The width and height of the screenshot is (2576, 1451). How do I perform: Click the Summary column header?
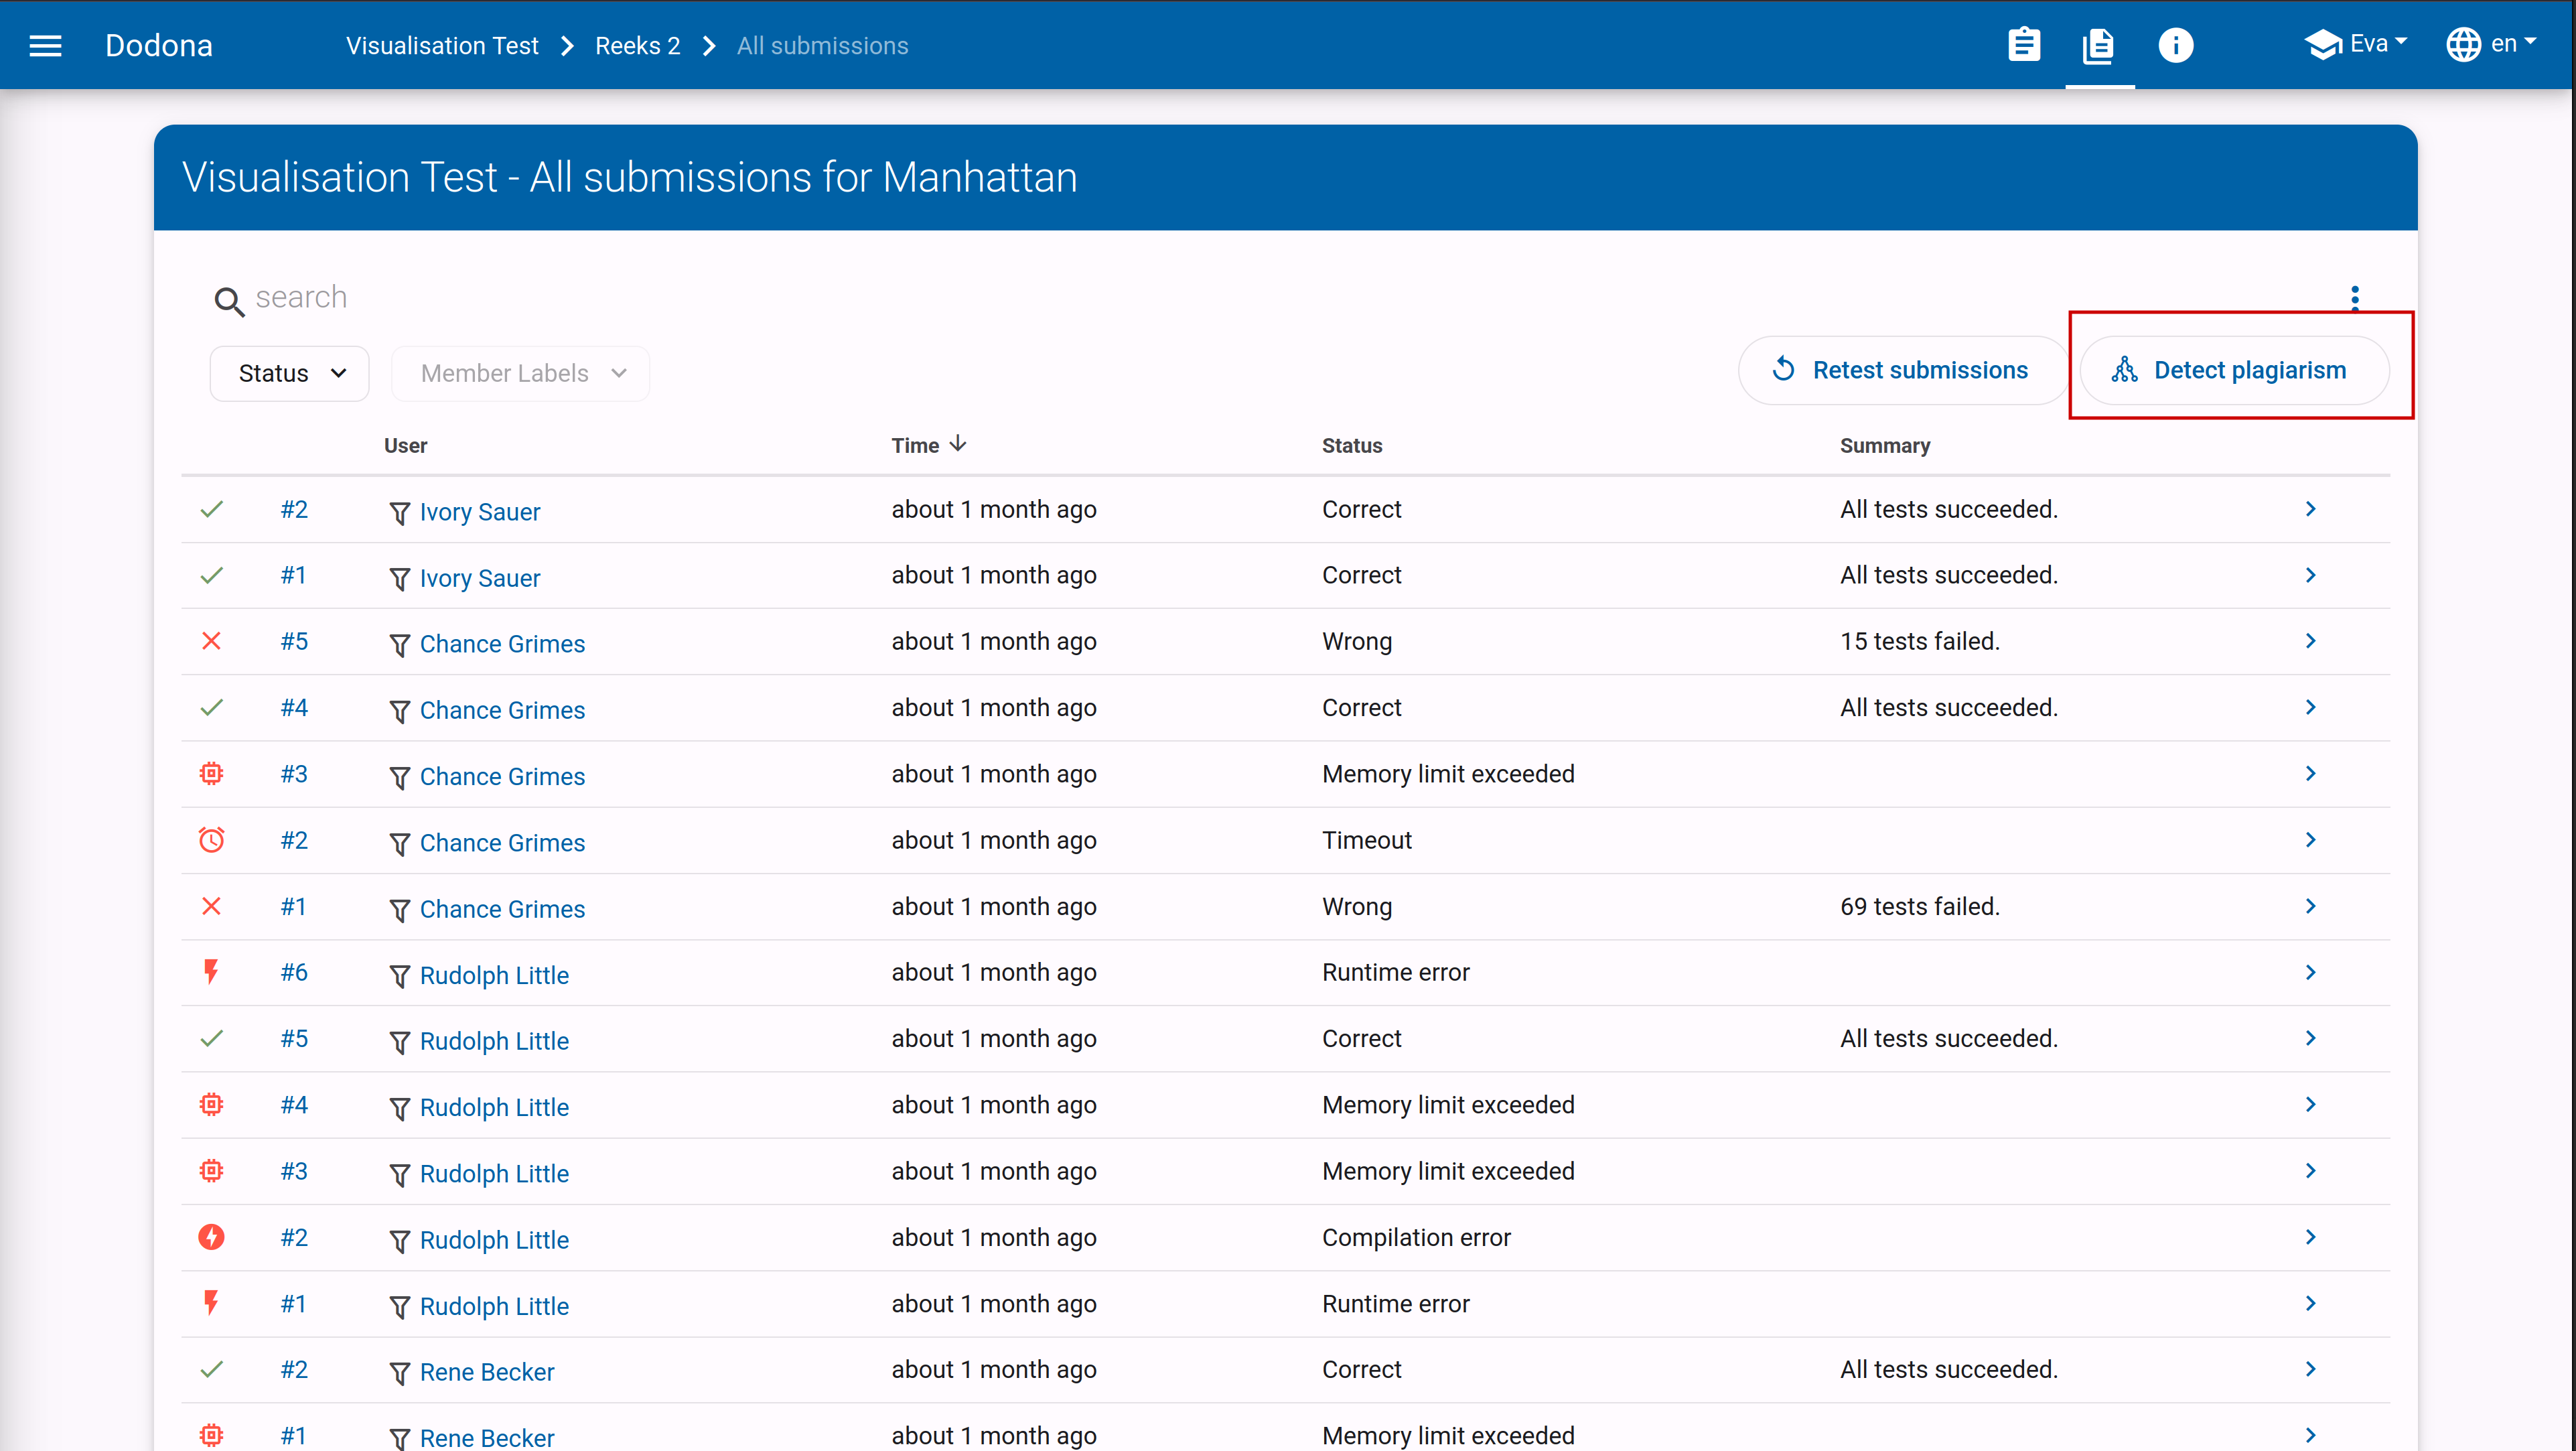coord(1885,445)
